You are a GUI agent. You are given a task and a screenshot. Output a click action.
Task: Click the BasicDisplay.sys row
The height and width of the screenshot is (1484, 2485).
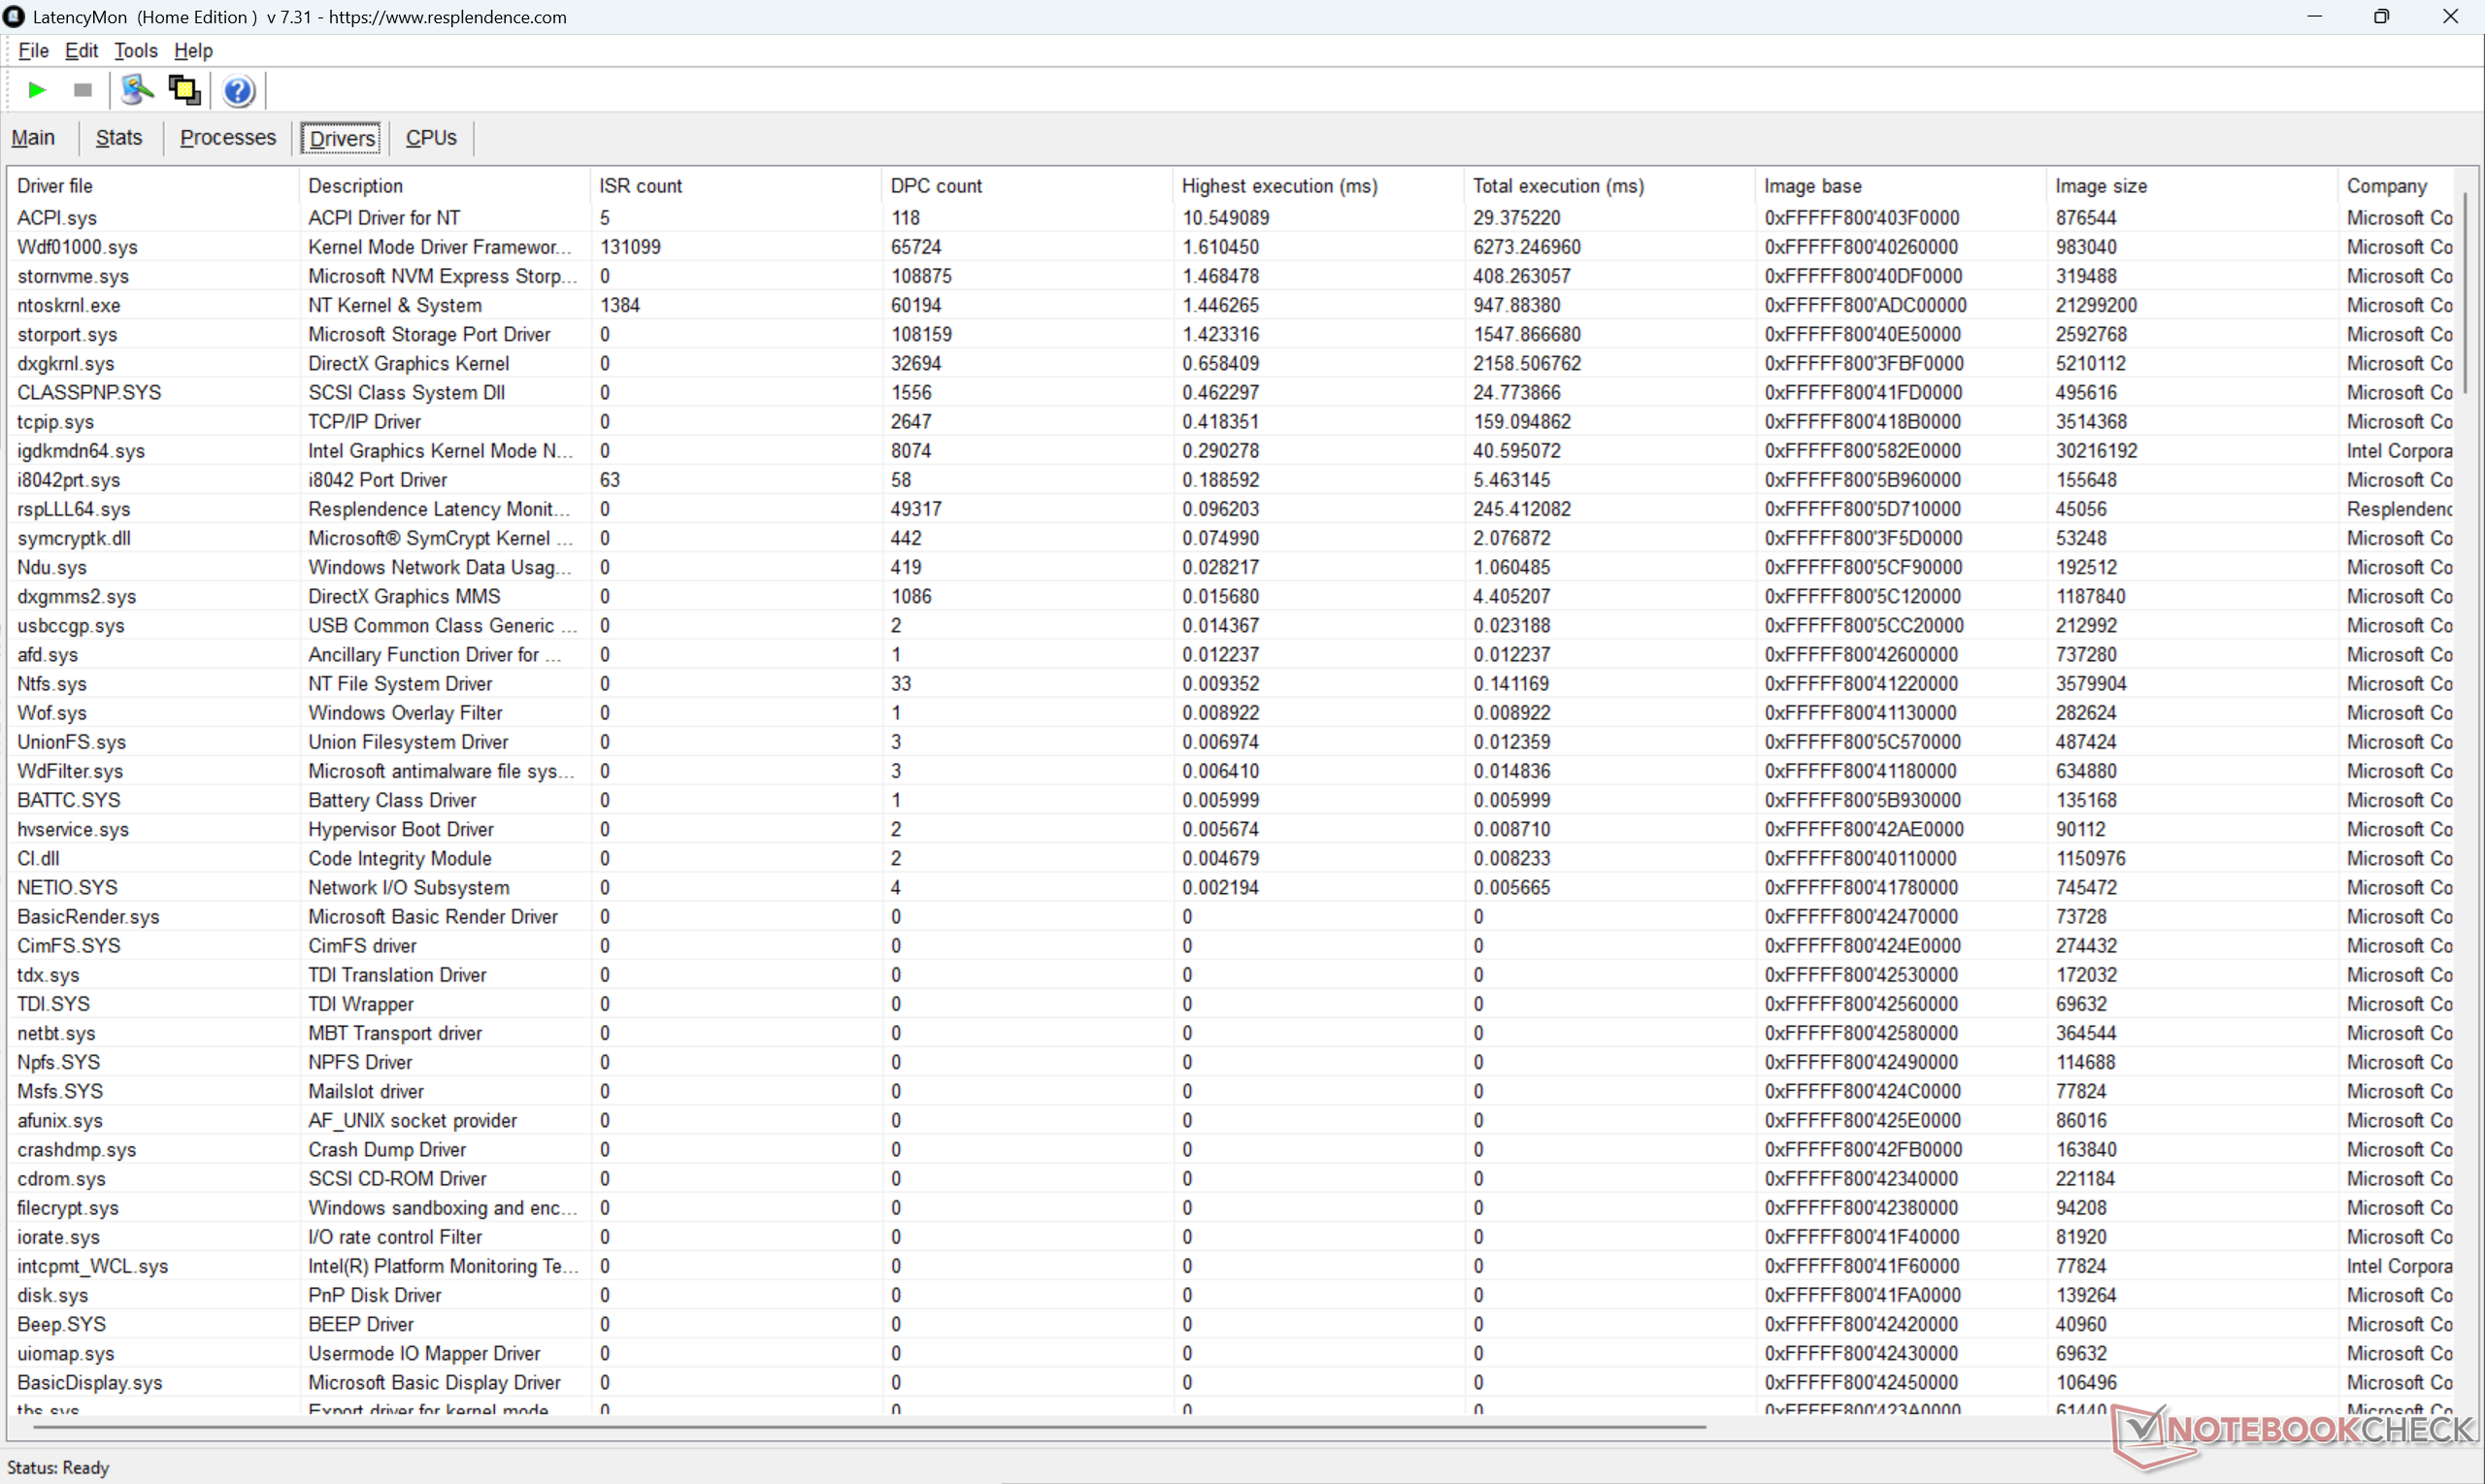[x=1230, y=1382]
